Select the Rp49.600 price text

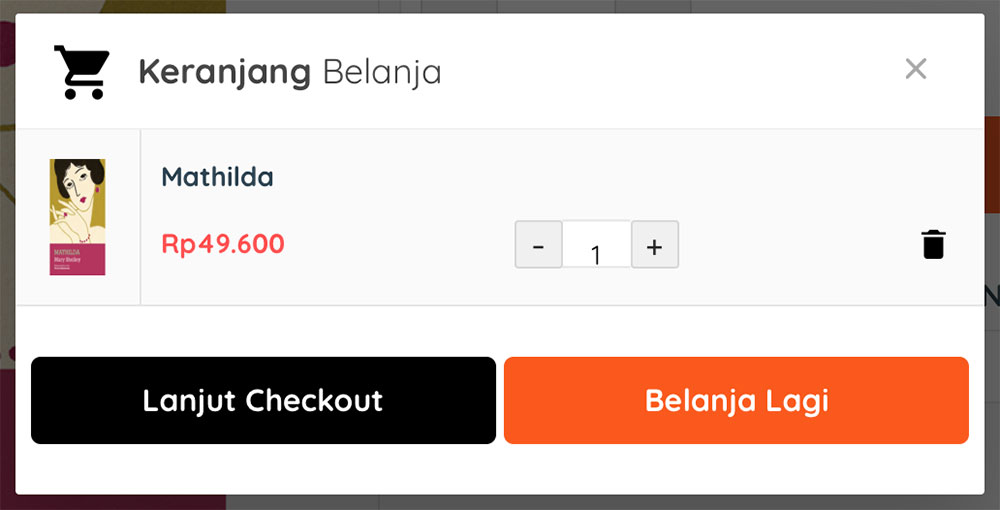pyautogui.click(x=223, y=244)
